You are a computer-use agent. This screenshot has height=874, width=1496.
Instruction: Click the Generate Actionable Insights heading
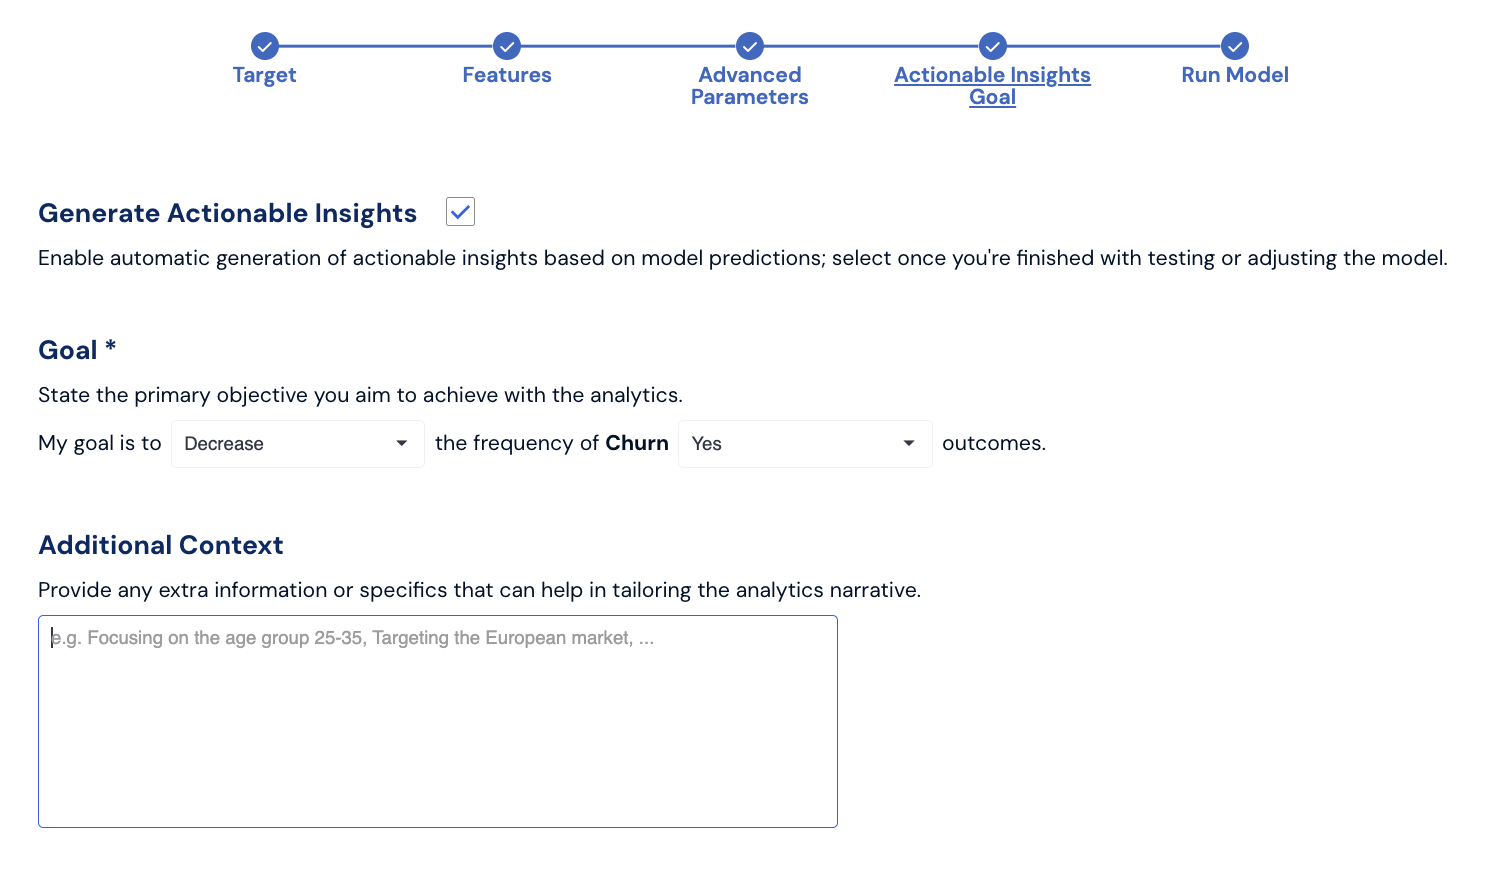[228, 213]
